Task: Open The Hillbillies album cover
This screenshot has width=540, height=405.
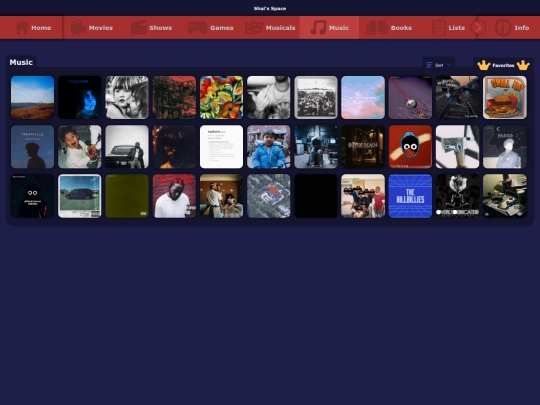Action: point(410,196)
